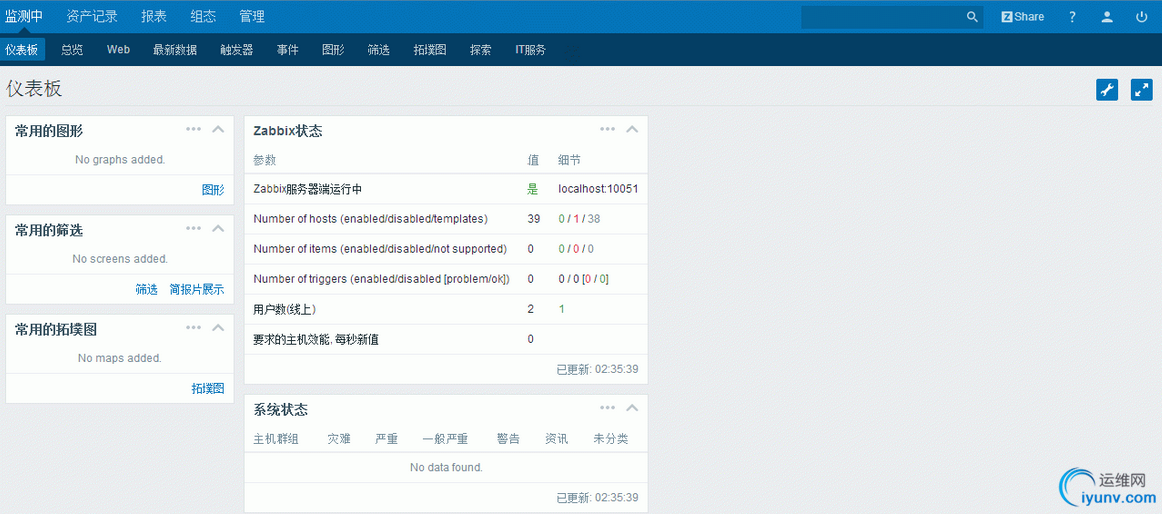Click the 'Number of hosts' row label
The image size is (1162, 514).
coord(371,218)
